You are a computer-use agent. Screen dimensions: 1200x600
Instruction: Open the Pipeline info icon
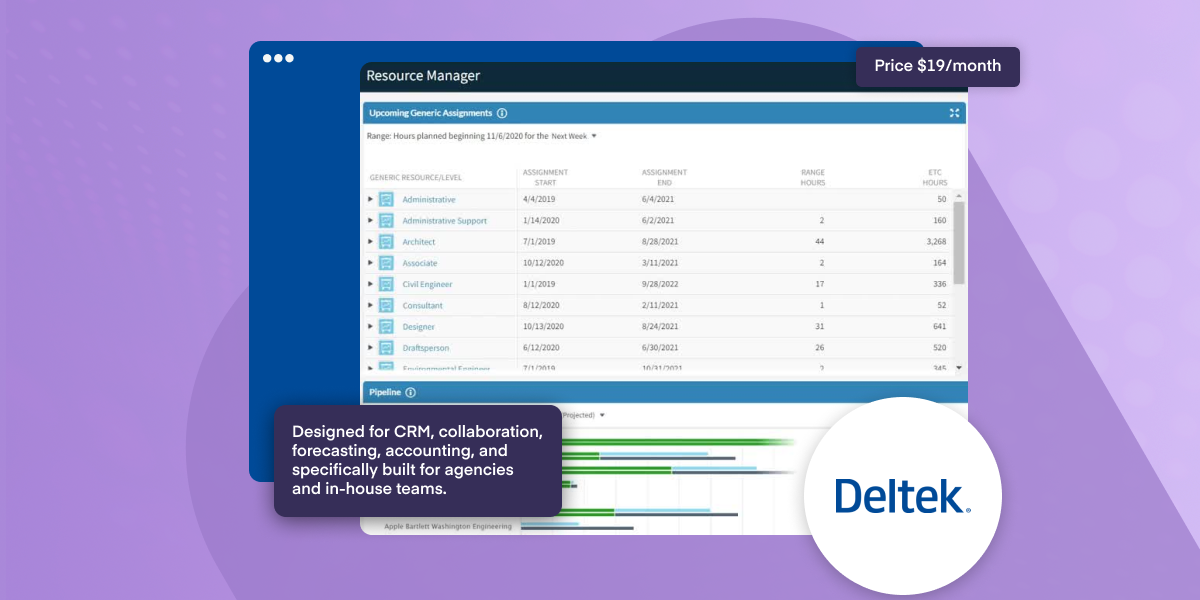click(x=410, y=393)
